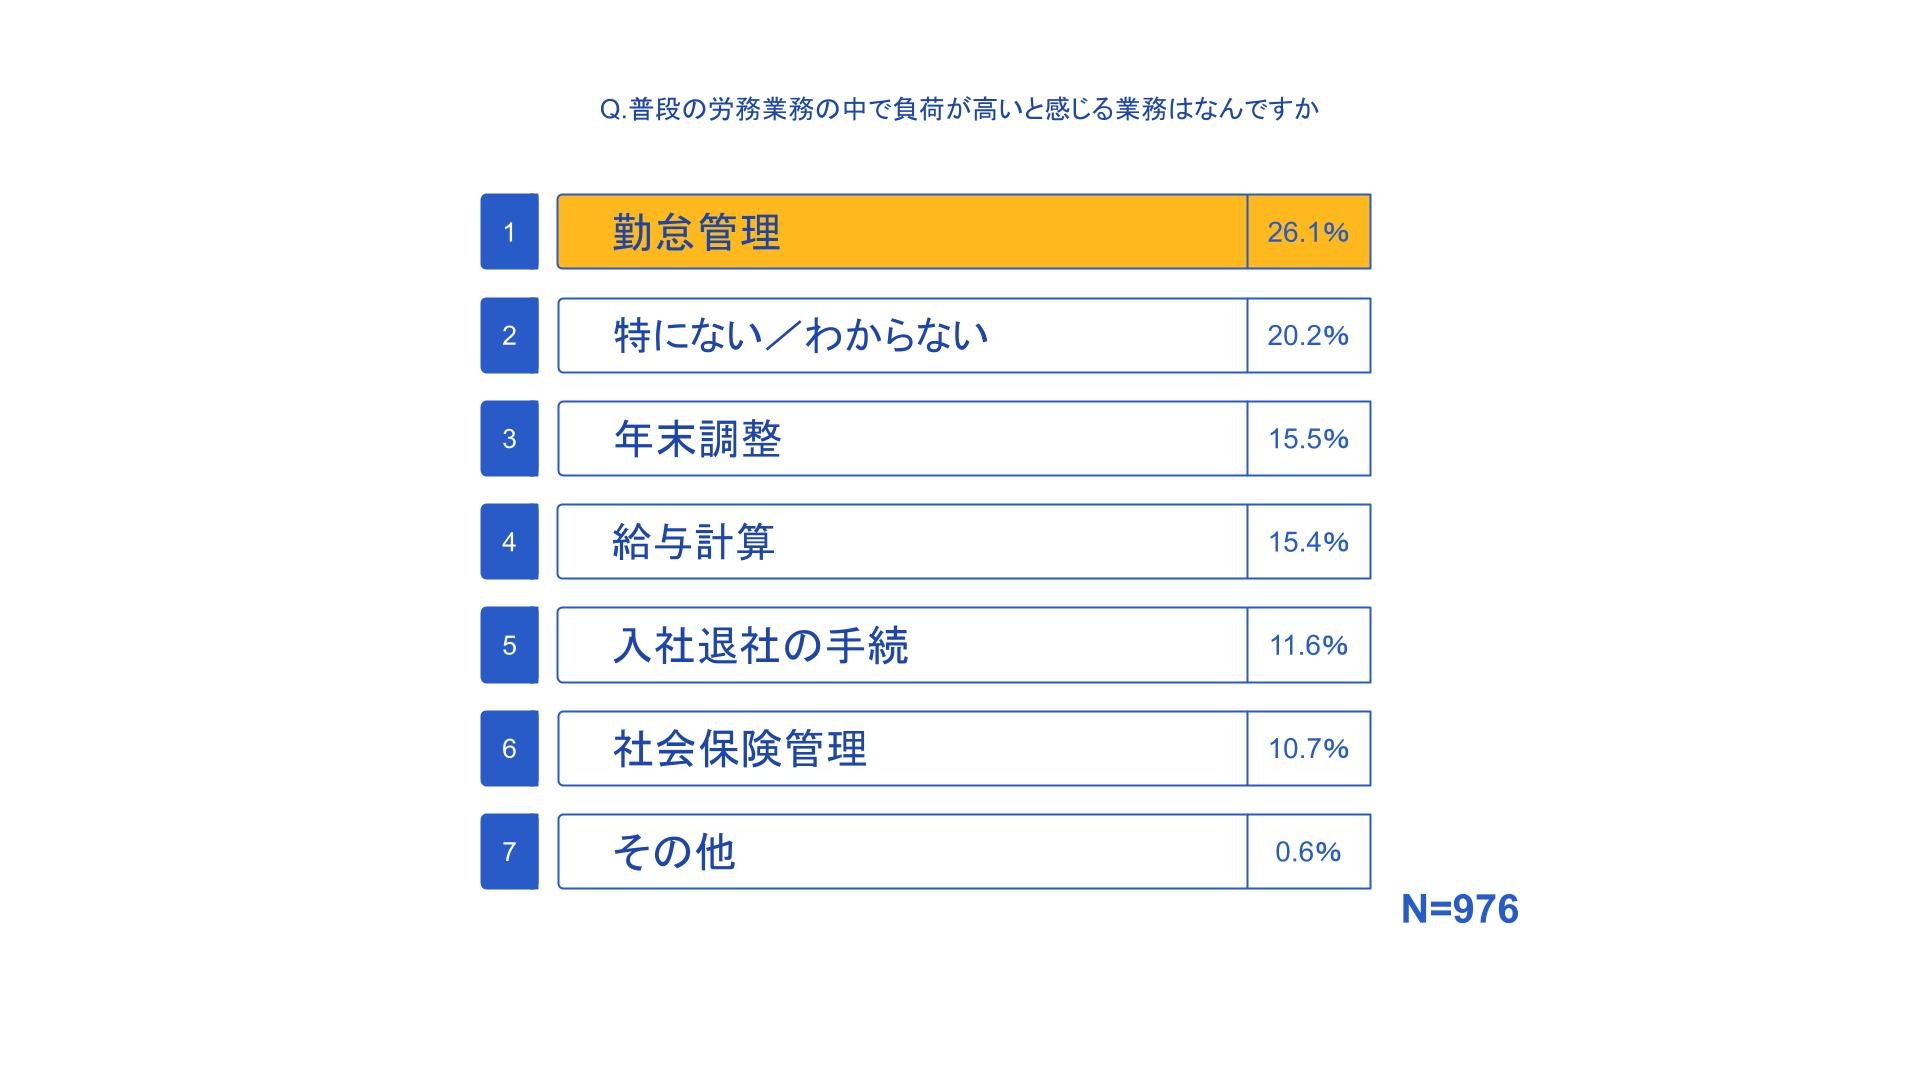Click the N=976 sample size label
This screenshot has height=1080, width=1920.
click(x=1459, y=909)
